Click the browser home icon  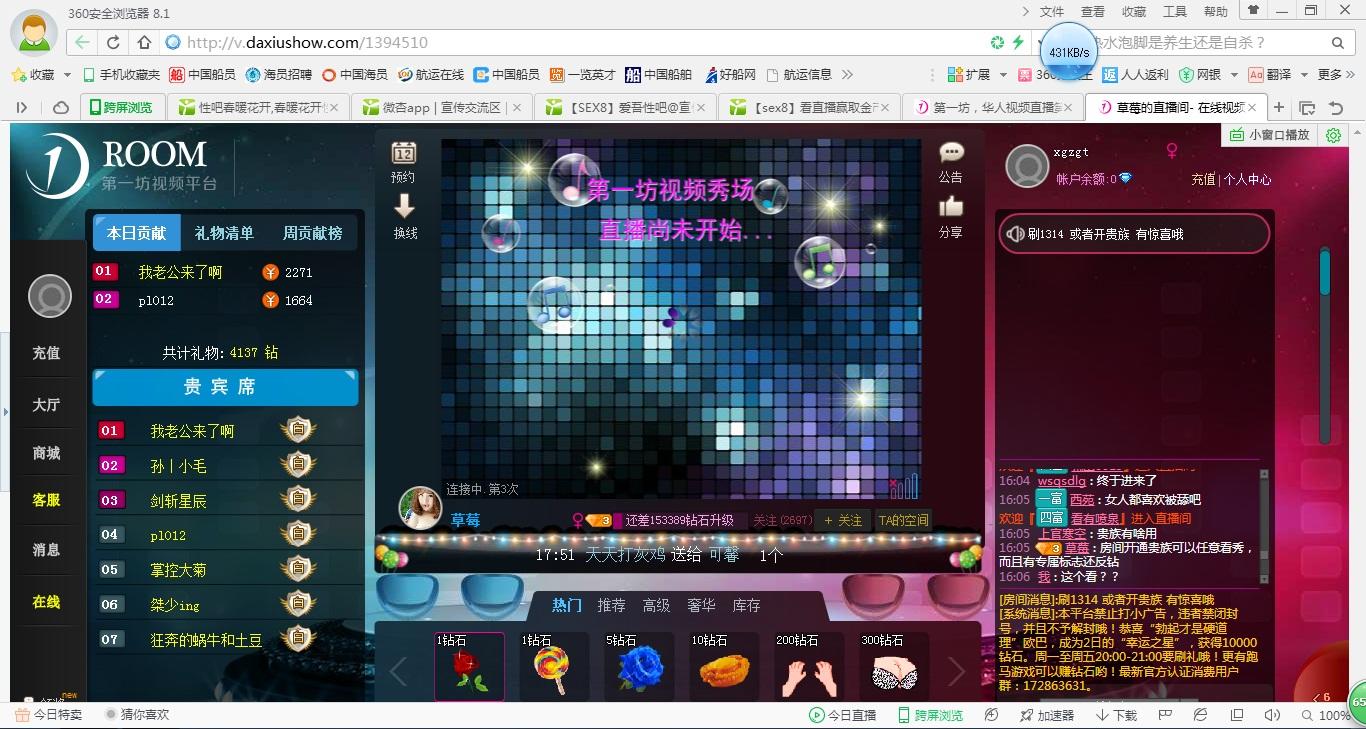click(144, 42)
